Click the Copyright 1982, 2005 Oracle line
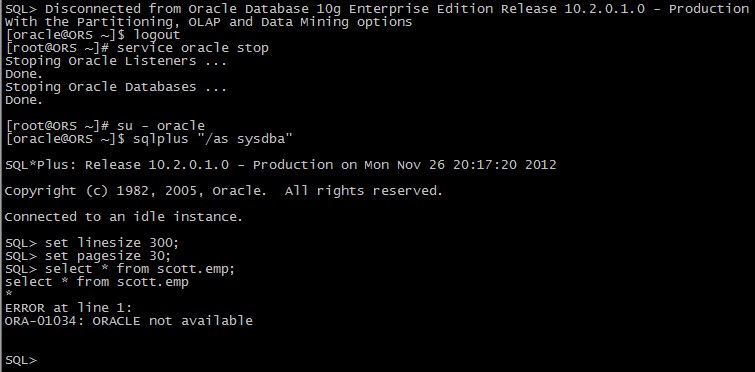755x372 pixels. [x=223, y=191]
